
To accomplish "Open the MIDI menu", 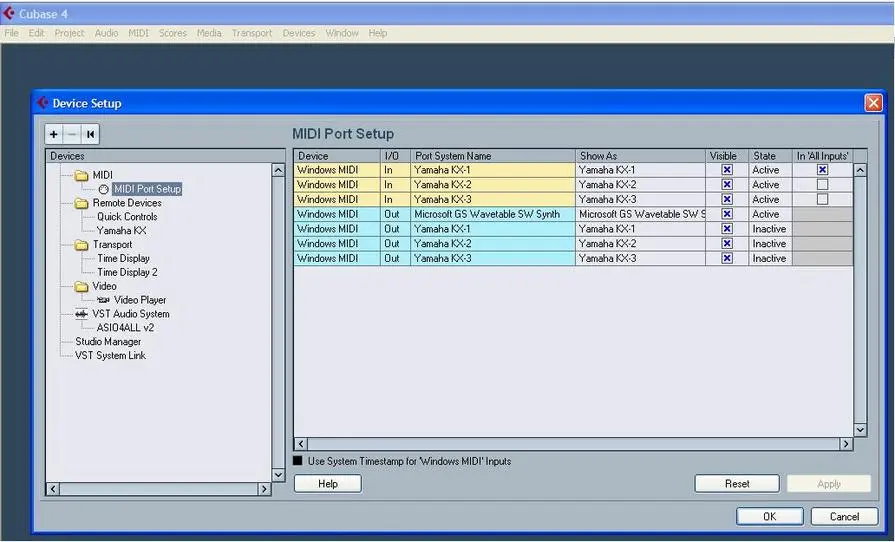I will click(x=138, y=33).
